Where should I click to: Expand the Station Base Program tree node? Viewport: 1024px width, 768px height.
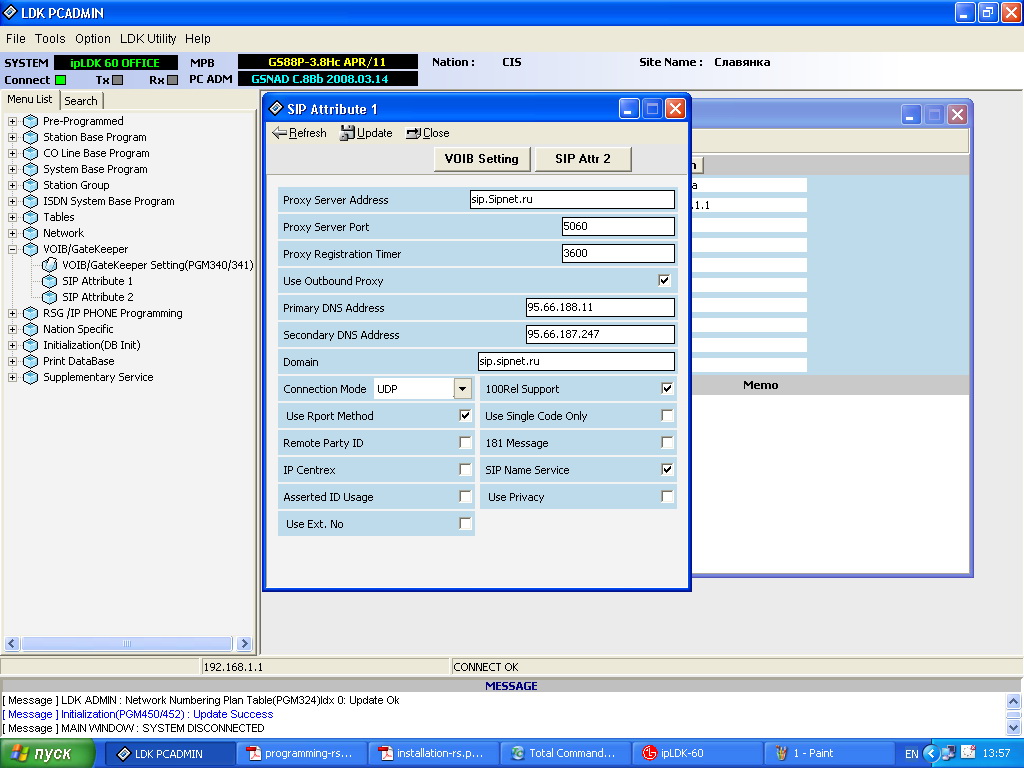coord(13,137)
